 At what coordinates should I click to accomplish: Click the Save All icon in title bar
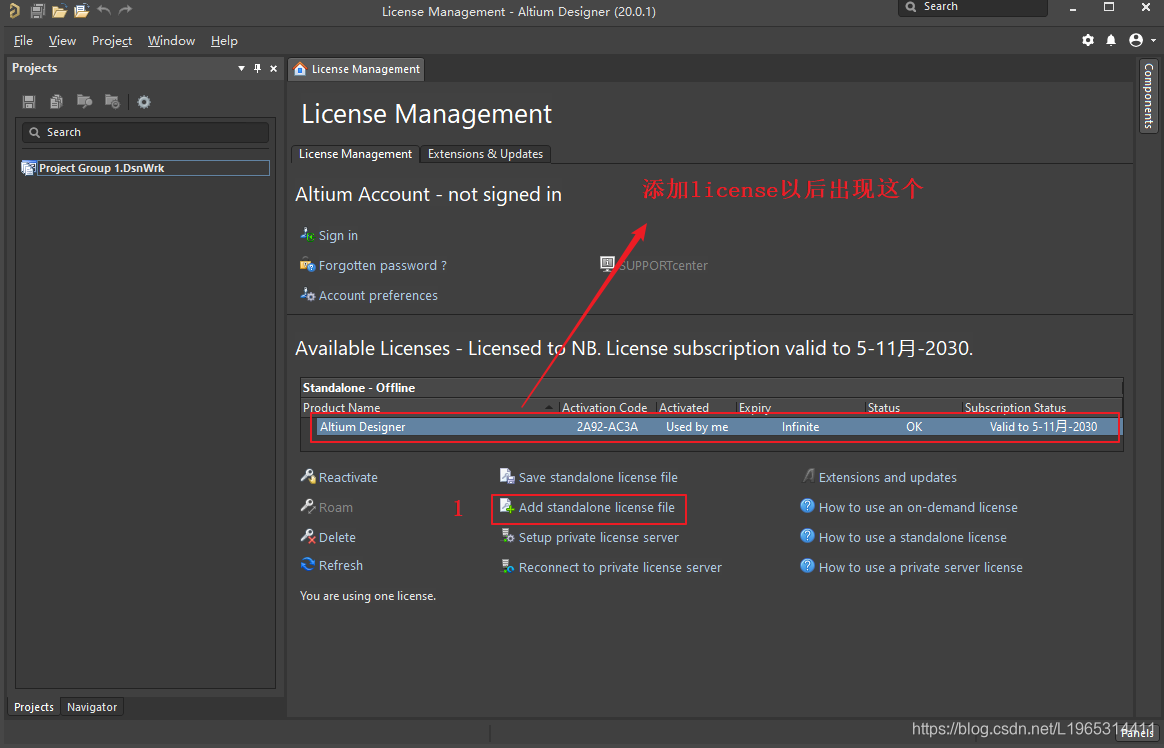(x=37, y=10)
